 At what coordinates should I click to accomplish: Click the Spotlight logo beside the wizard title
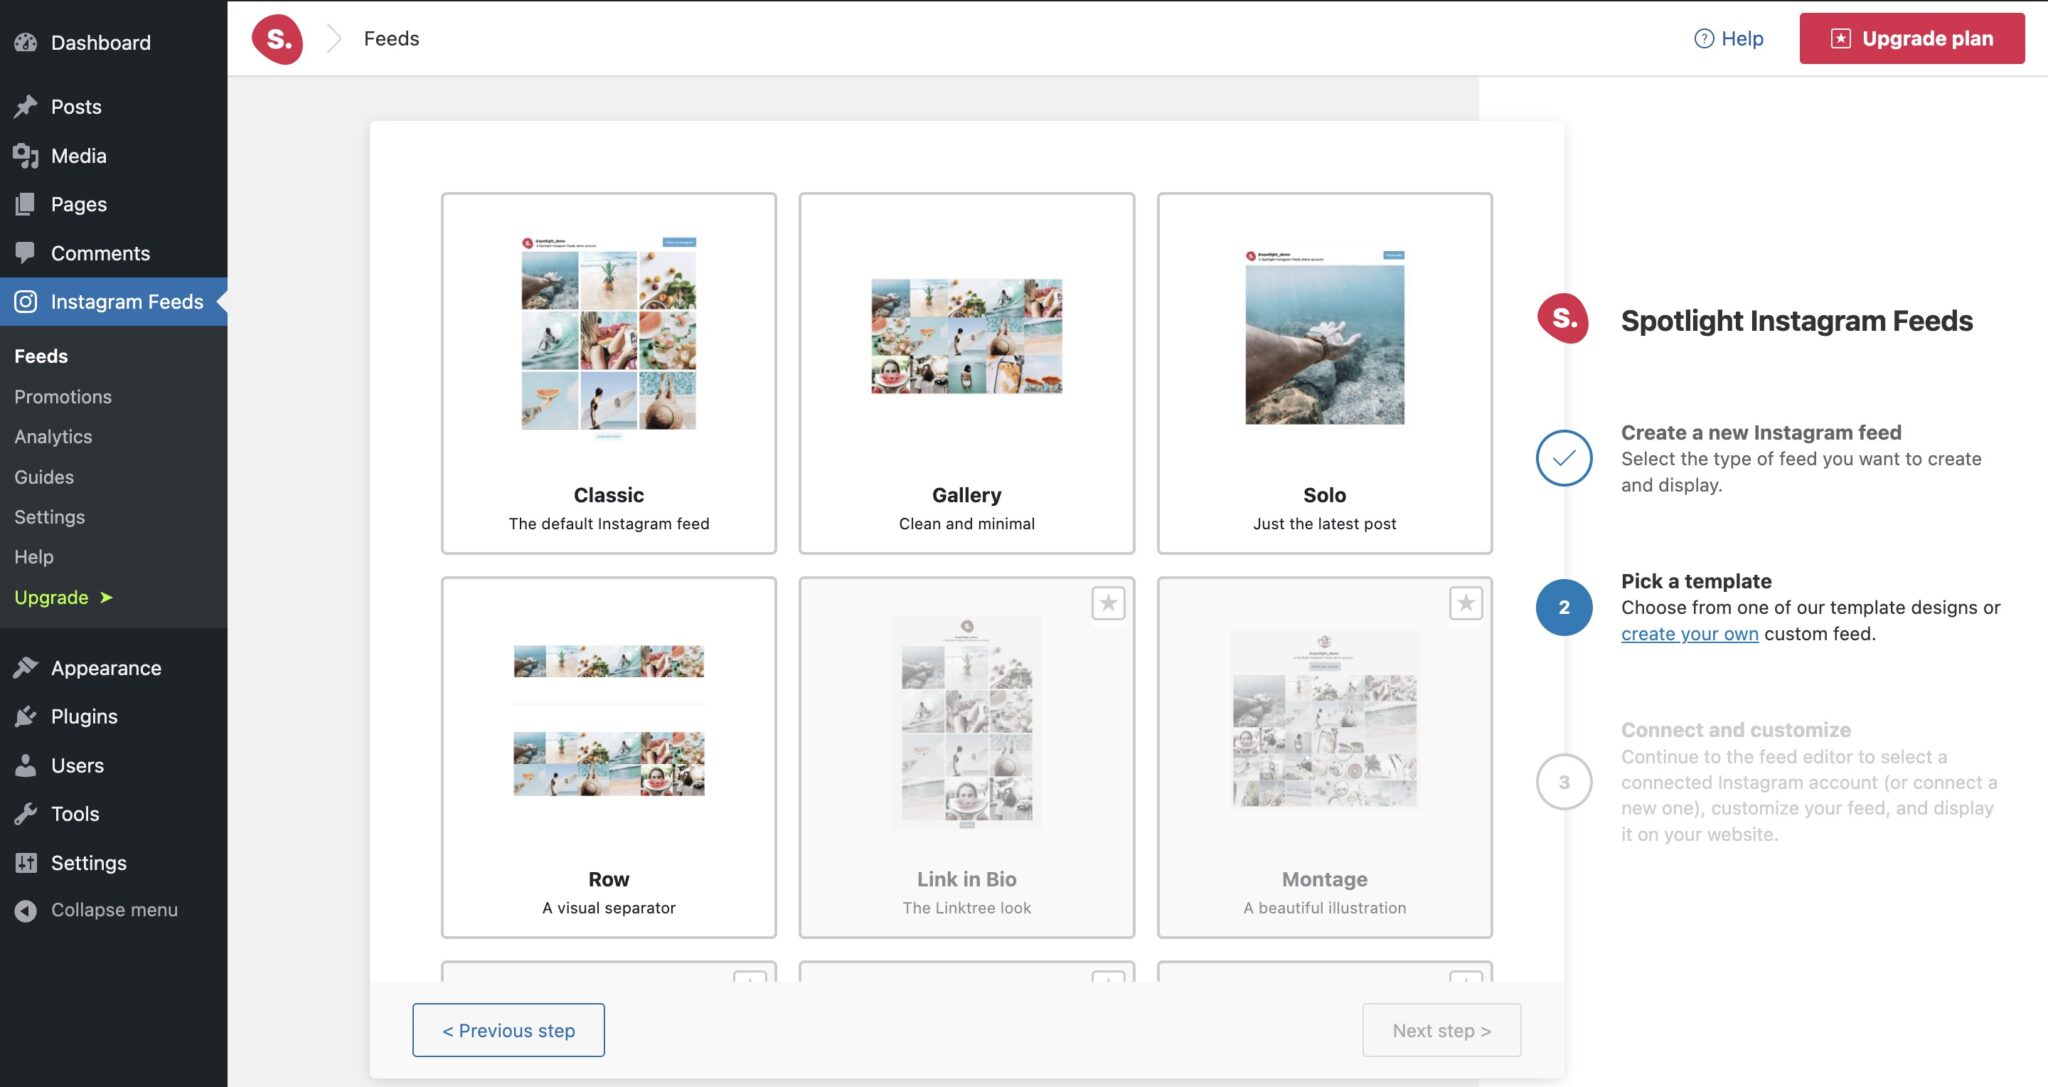point(1563,319)
